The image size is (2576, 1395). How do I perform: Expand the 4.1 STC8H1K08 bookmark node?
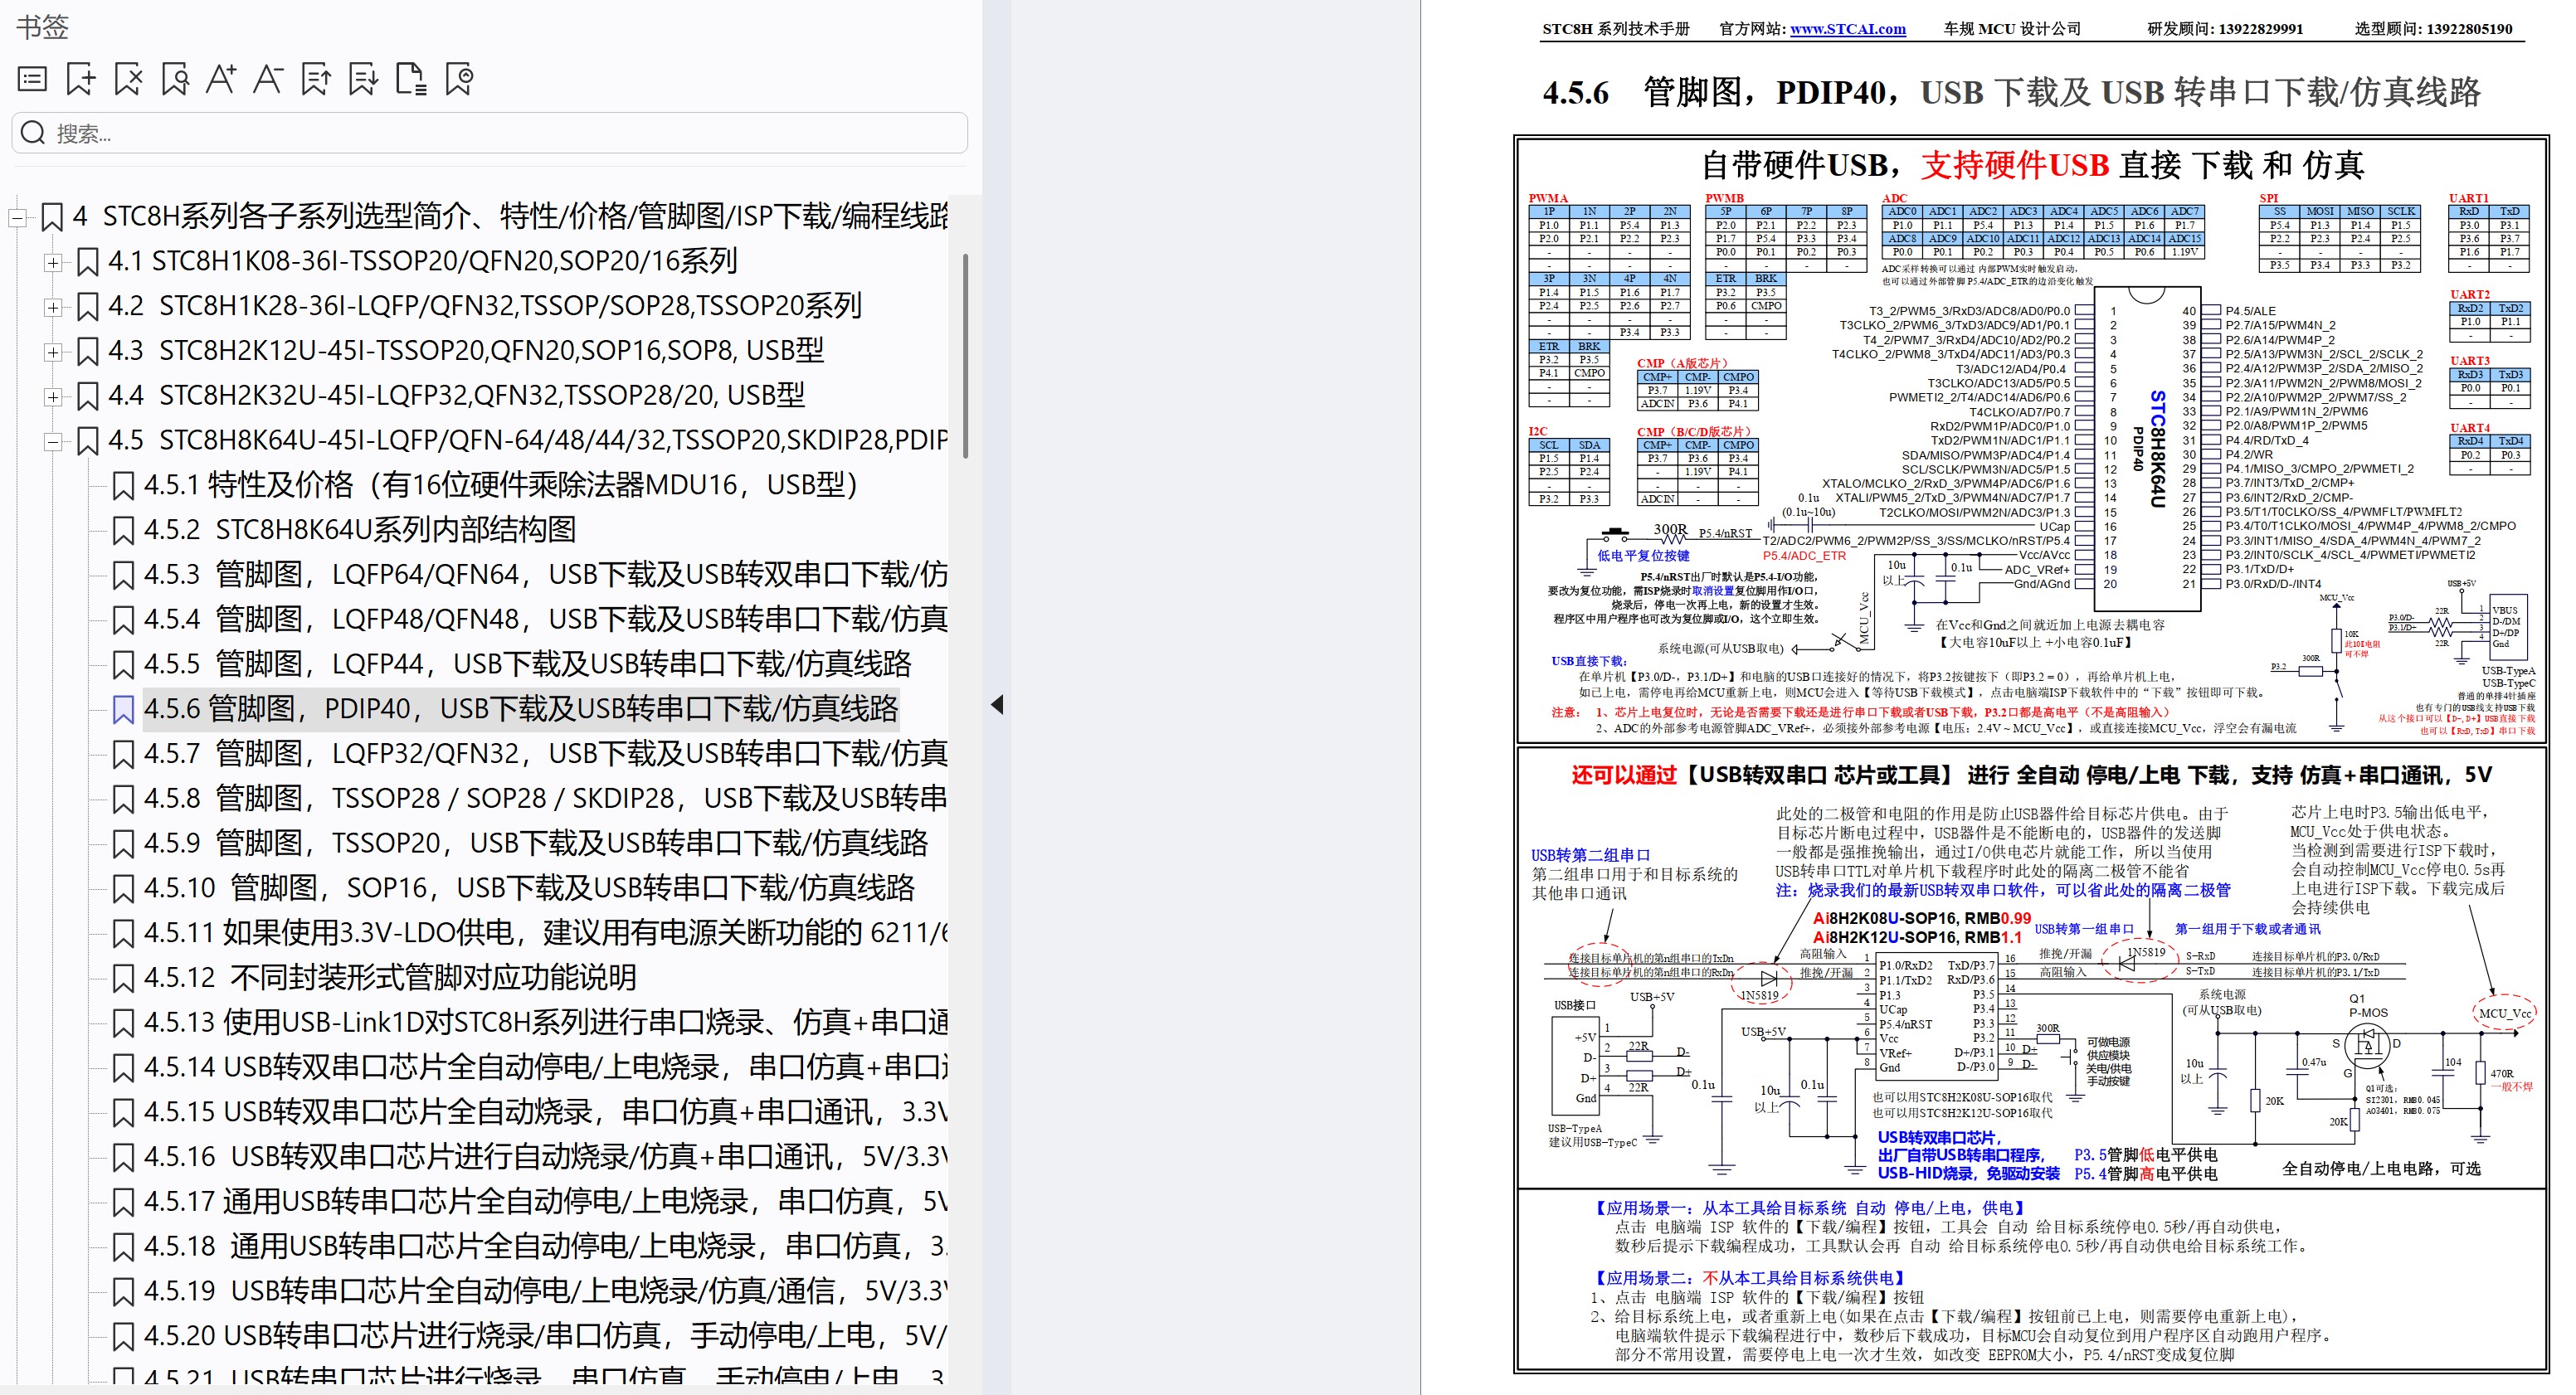pyautogui.click(x=53, y=262)
